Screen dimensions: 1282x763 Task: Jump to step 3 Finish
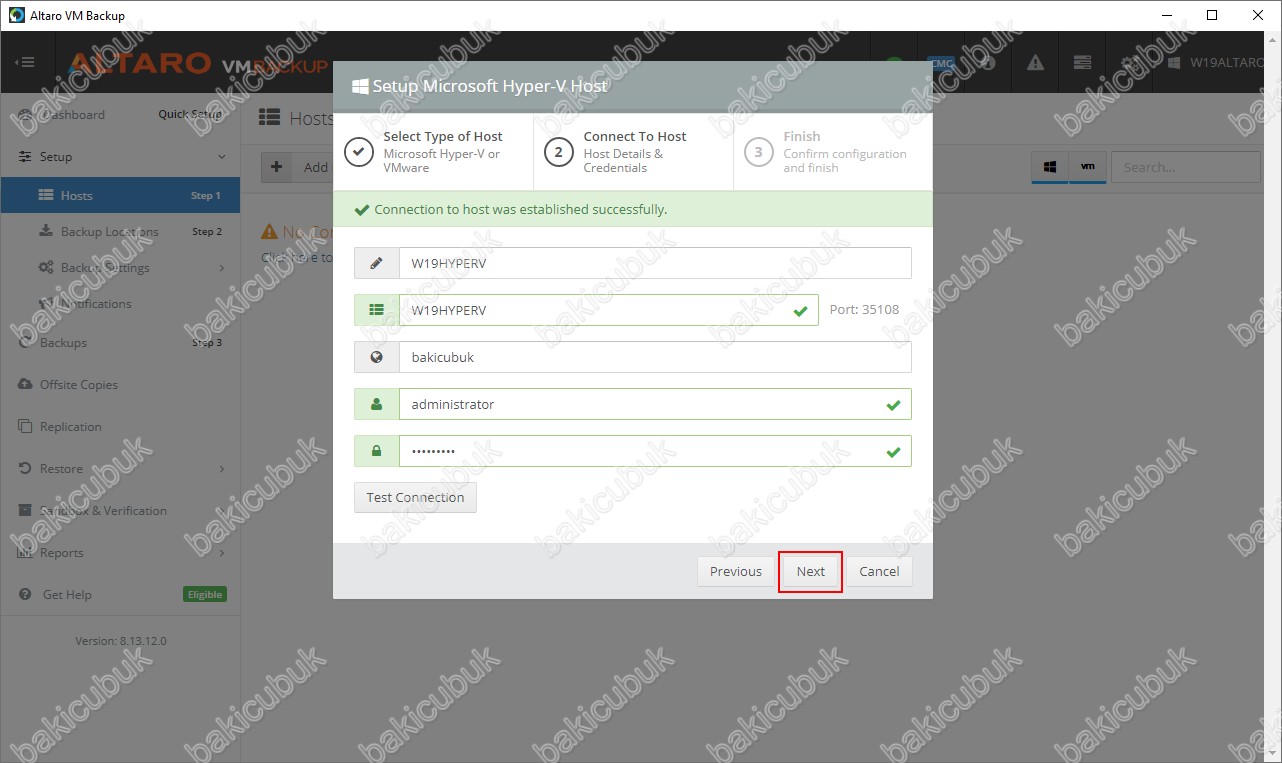[x=833, y=152]
